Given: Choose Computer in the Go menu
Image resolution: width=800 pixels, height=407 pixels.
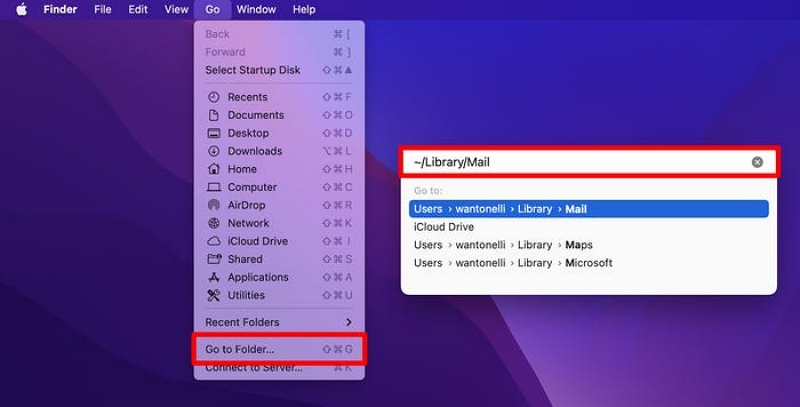Looking at the screenshot, I should pyautogui.click(x=279, y=187).
